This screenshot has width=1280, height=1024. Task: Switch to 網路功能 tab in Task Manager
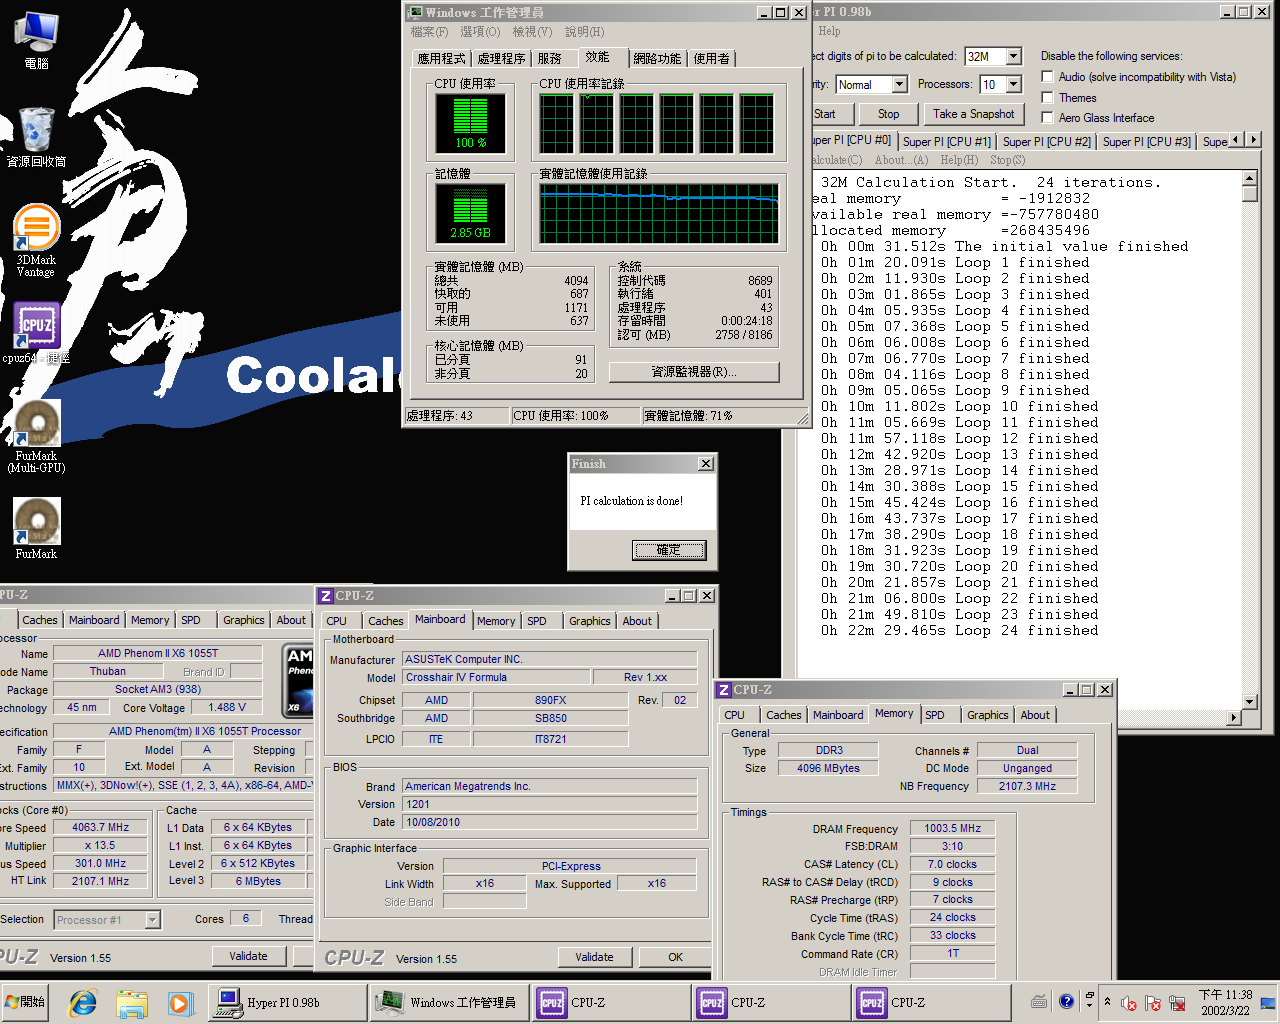point(657,59)
